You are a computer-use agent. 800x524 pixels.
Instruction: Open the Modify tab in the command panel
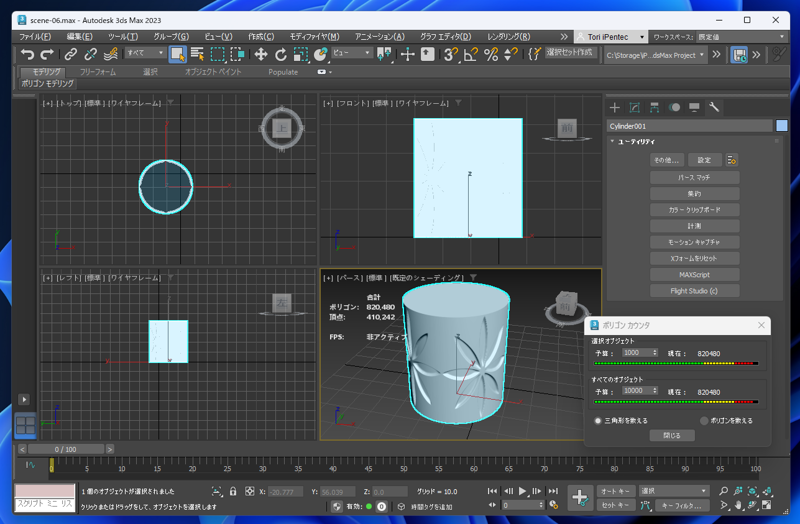(x=635, y=107)
